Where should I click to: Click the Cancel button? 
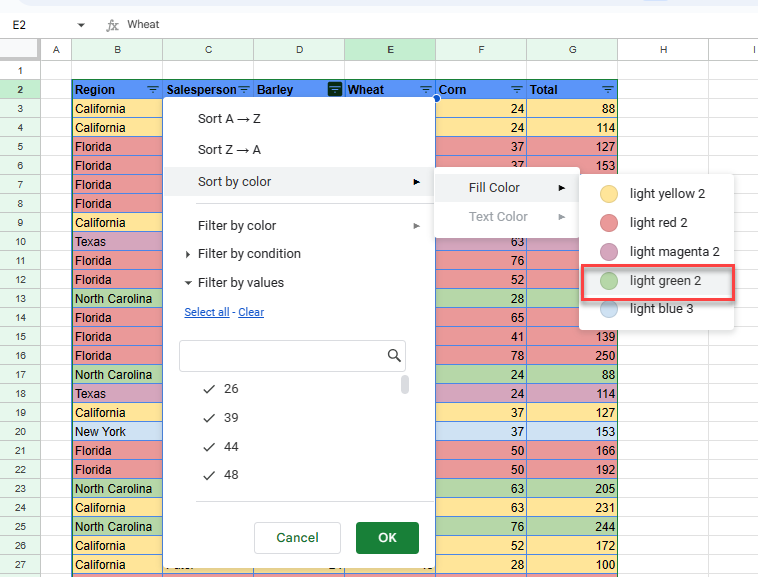click(x=297, y=538)
